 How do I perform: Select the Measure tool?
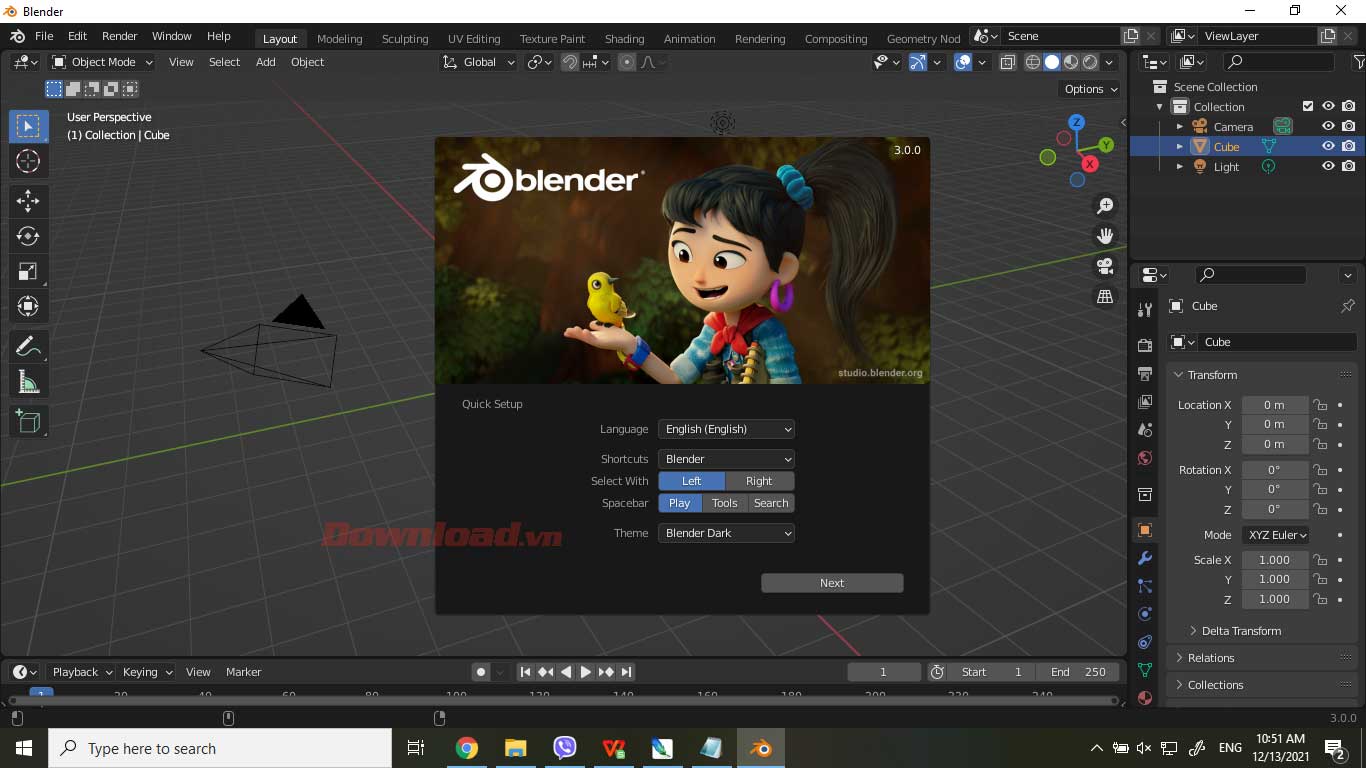pyautogui.click(x=28, y=381)
